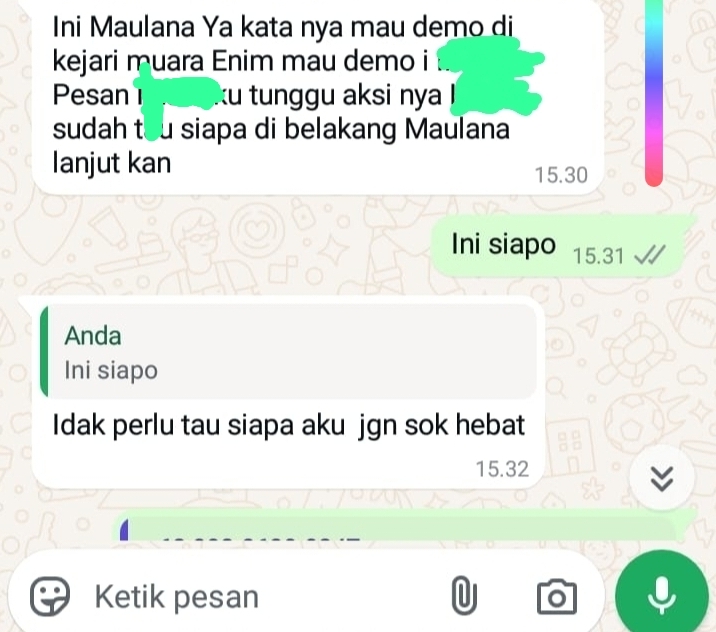Image resolution: width=716 pixels, height=632 pixels.
Task: Tap the green bar of quoted reply
Action: (44, 351)
